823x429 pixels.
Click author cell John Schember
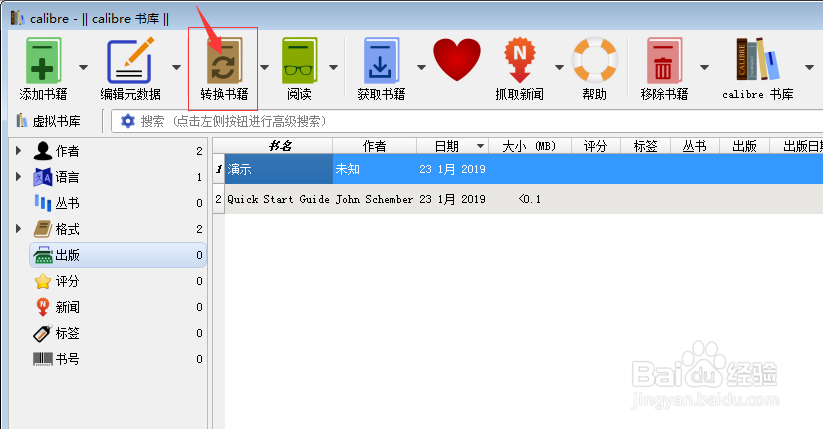click(375, 199)
